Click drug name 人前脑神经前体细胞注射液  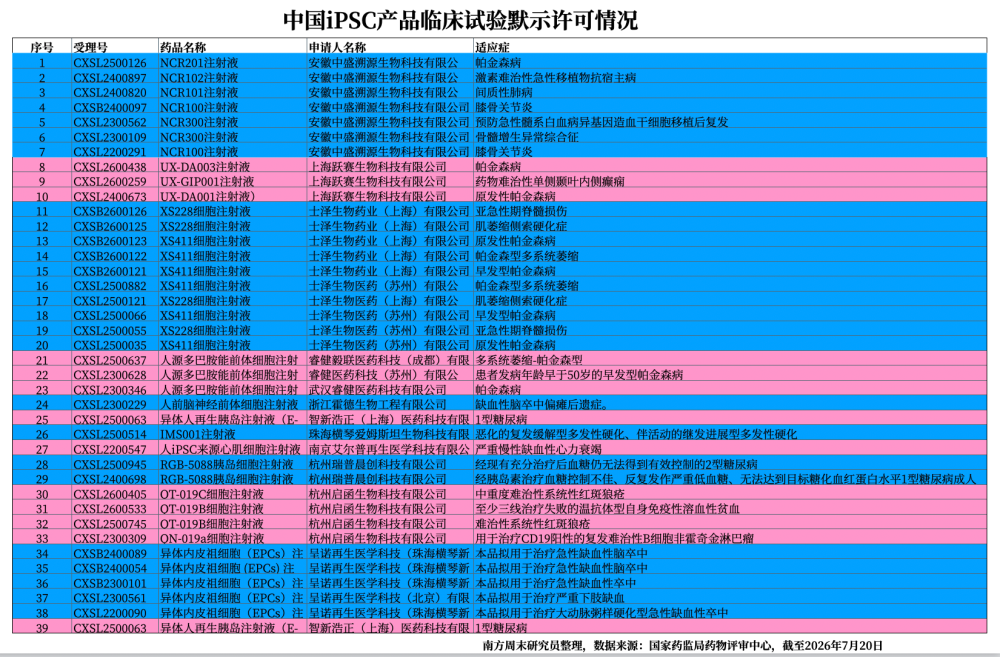[x=229, y=404]
